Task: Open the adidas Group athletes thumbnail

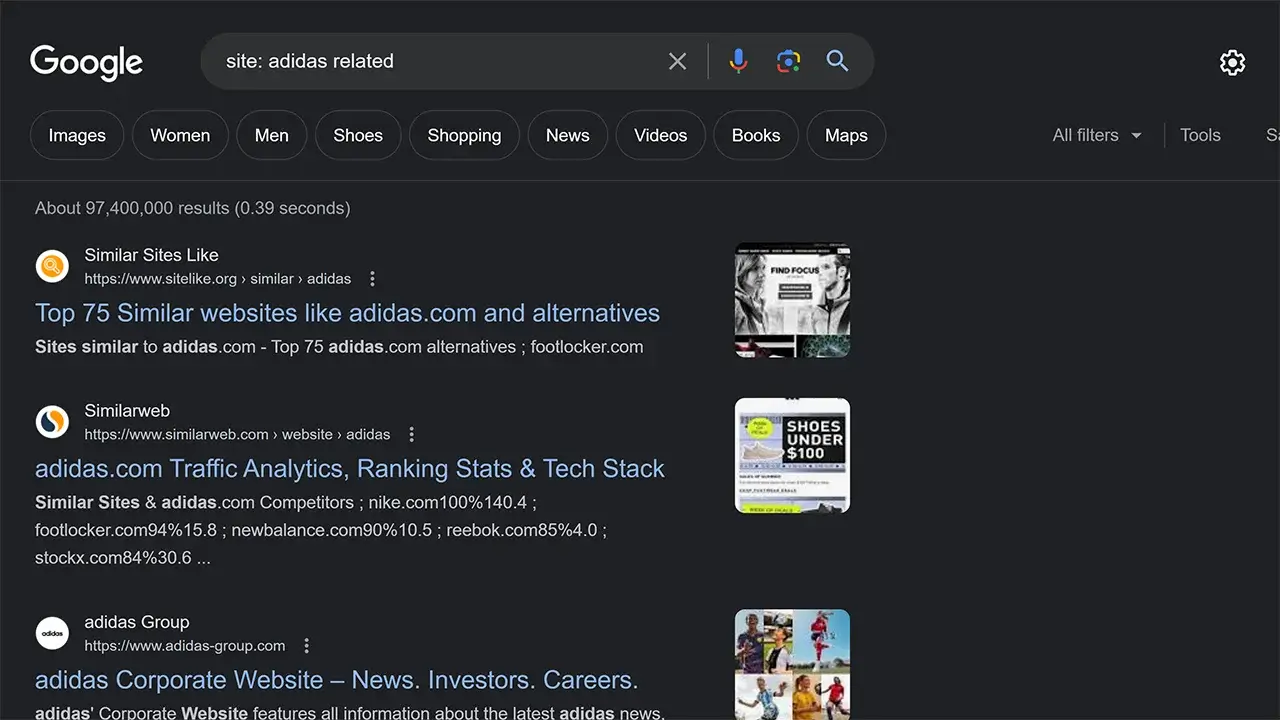Action: [x=792, y=664]
